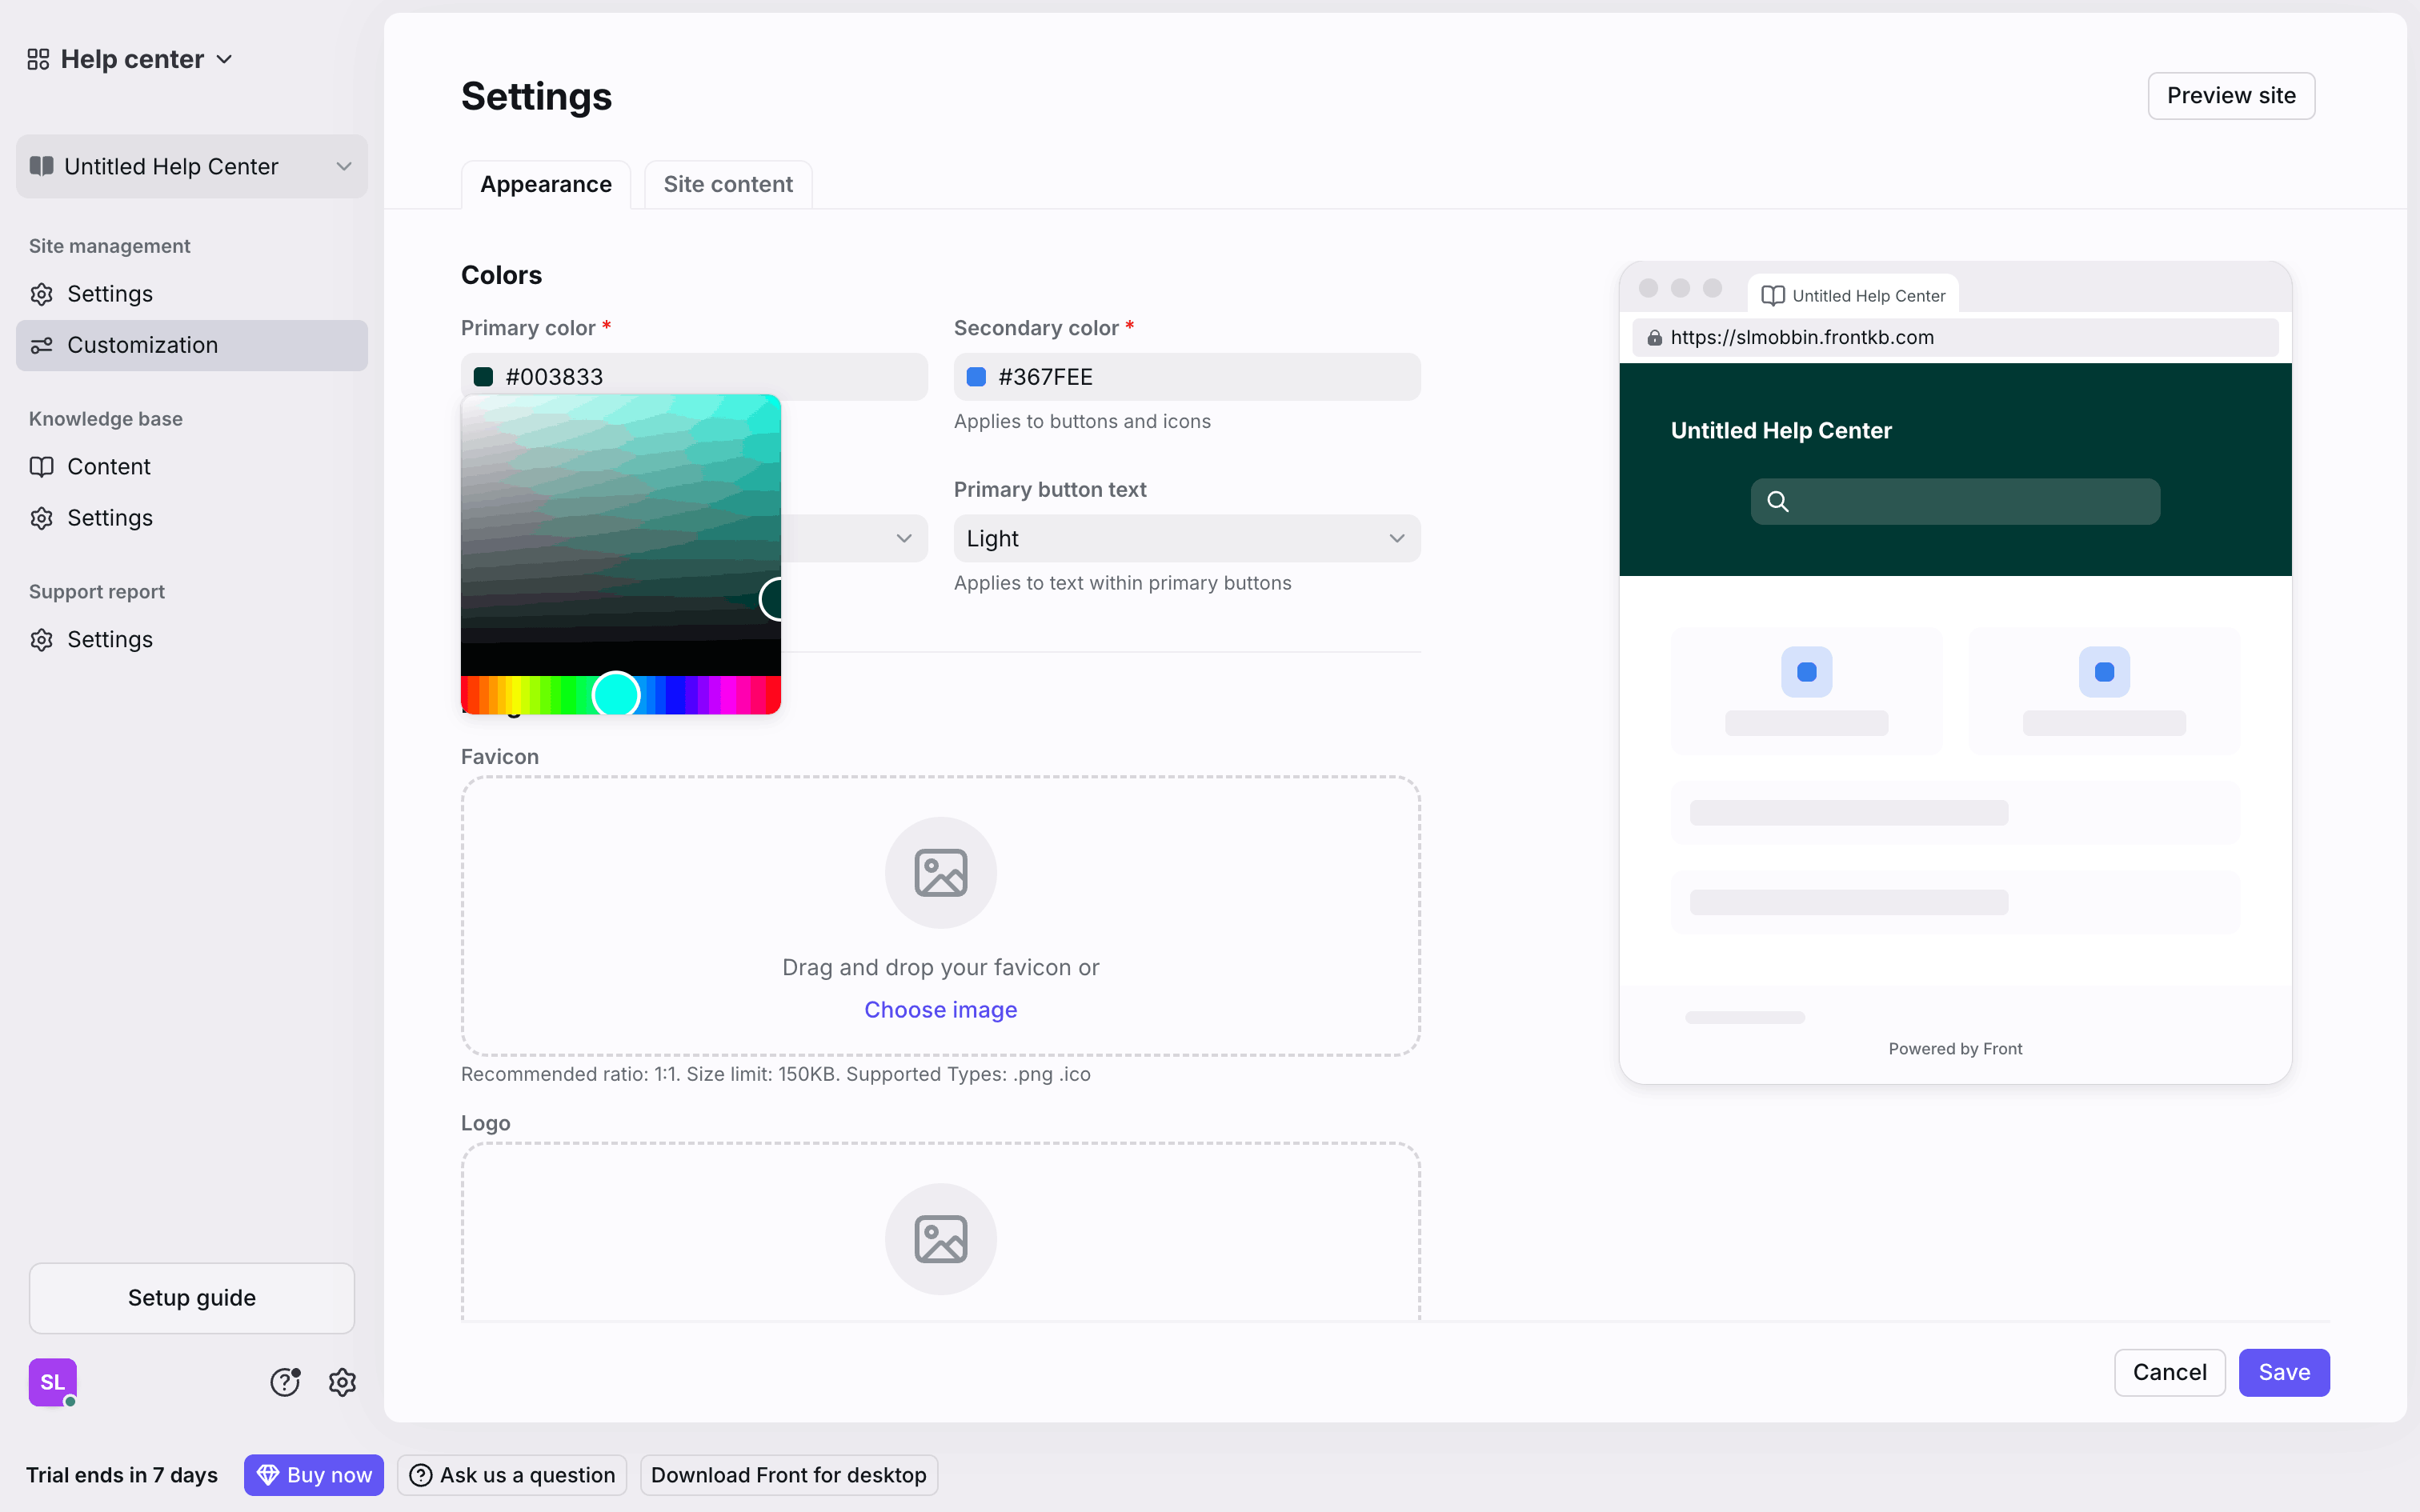Viewport: 2420px width, 1512px height.
Task: Click the Logo image placeholder icon
Action: tap(940, 1239)
